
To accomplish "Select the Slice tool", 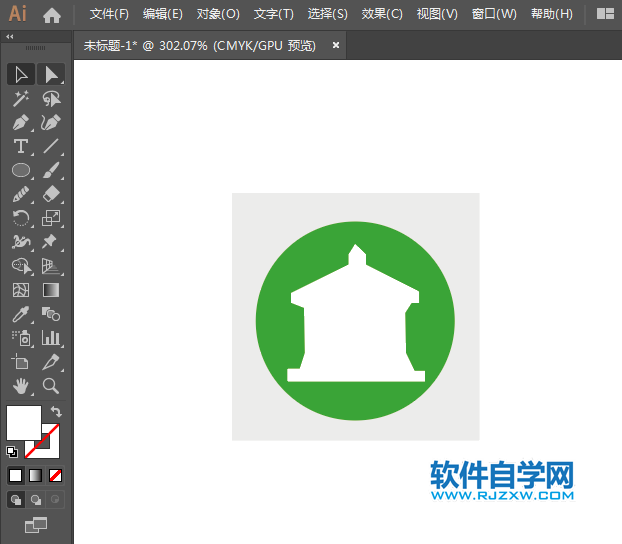I will (51, 362).
